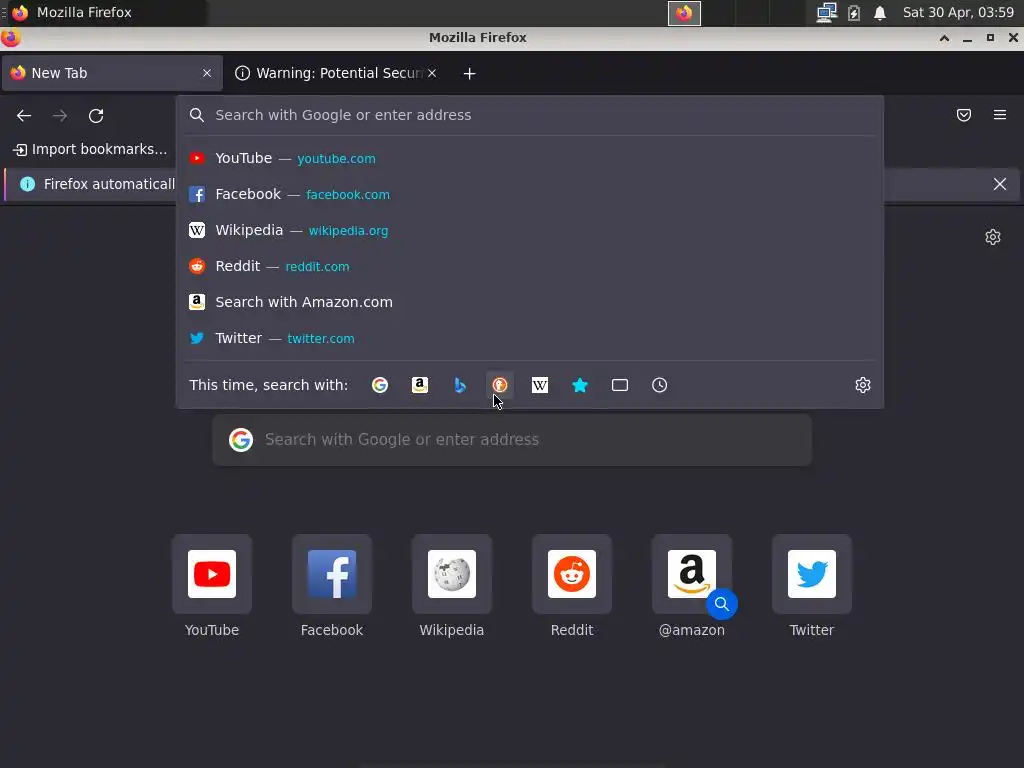The width and height of the screenshot is (1024, 768).
Task: Search this time with Google icon
Action: pos(379,385)
